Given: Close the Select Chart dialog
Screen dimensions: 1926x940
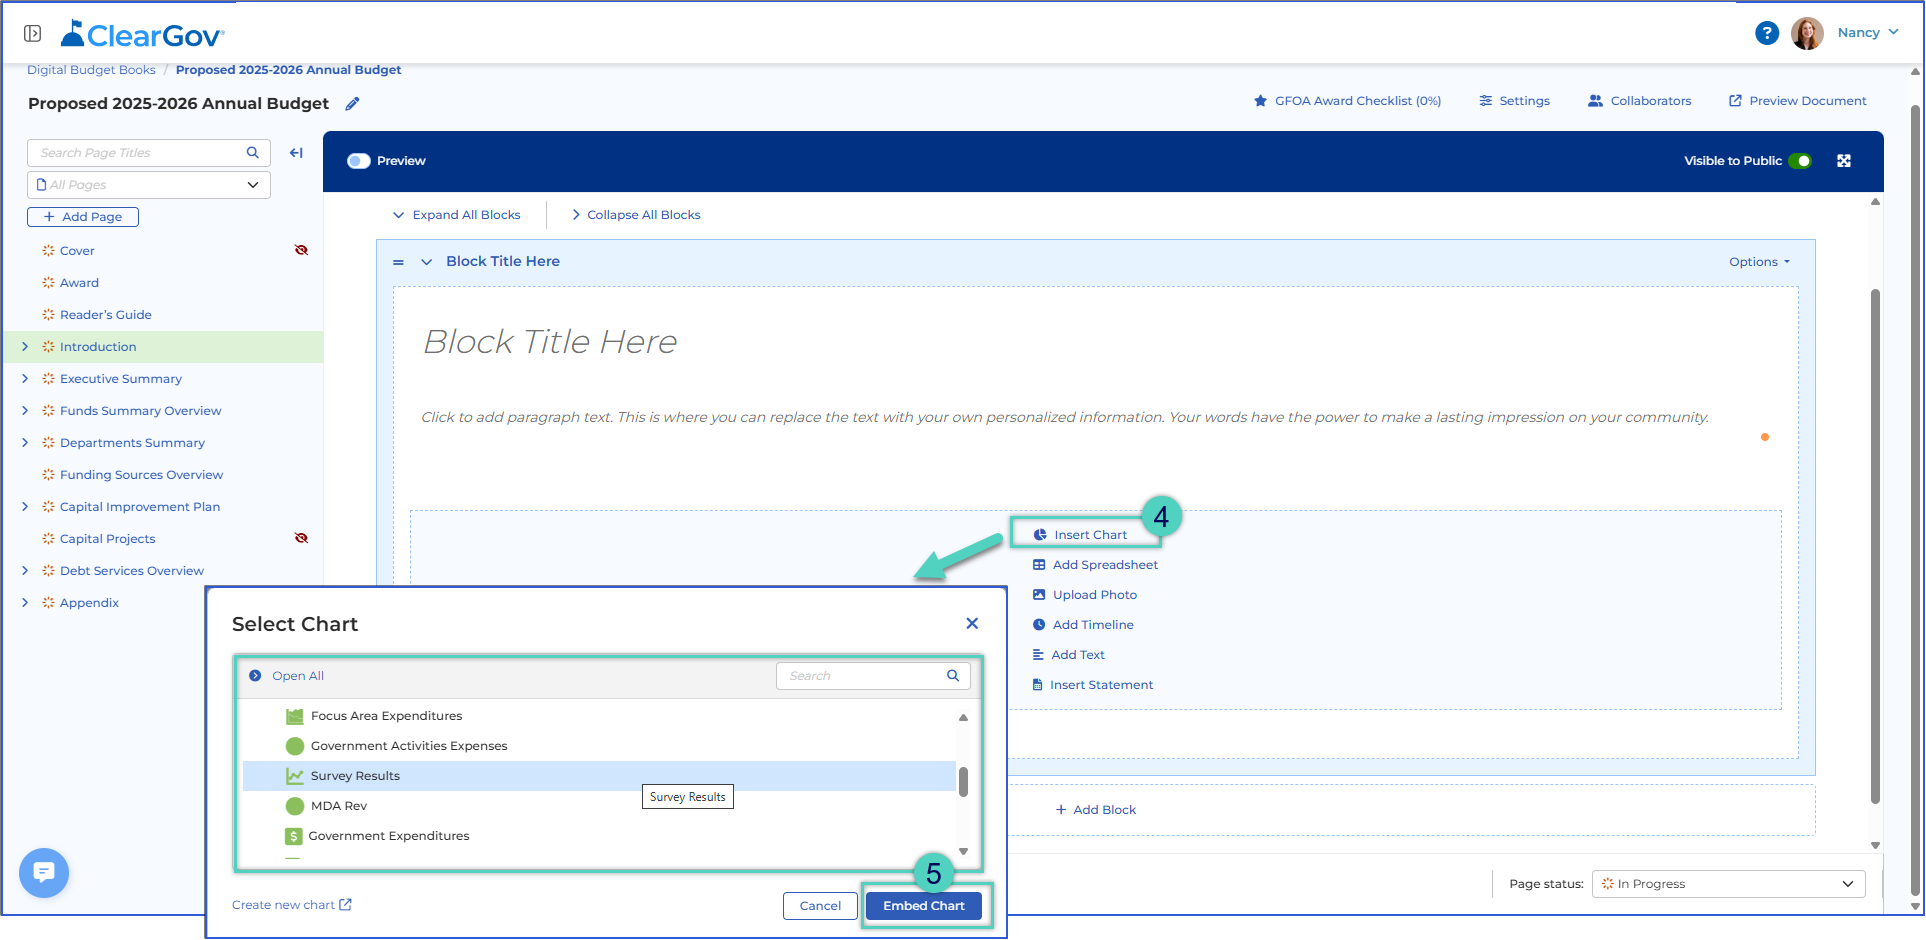Looking at the screenshot, I should pos(972,623).
